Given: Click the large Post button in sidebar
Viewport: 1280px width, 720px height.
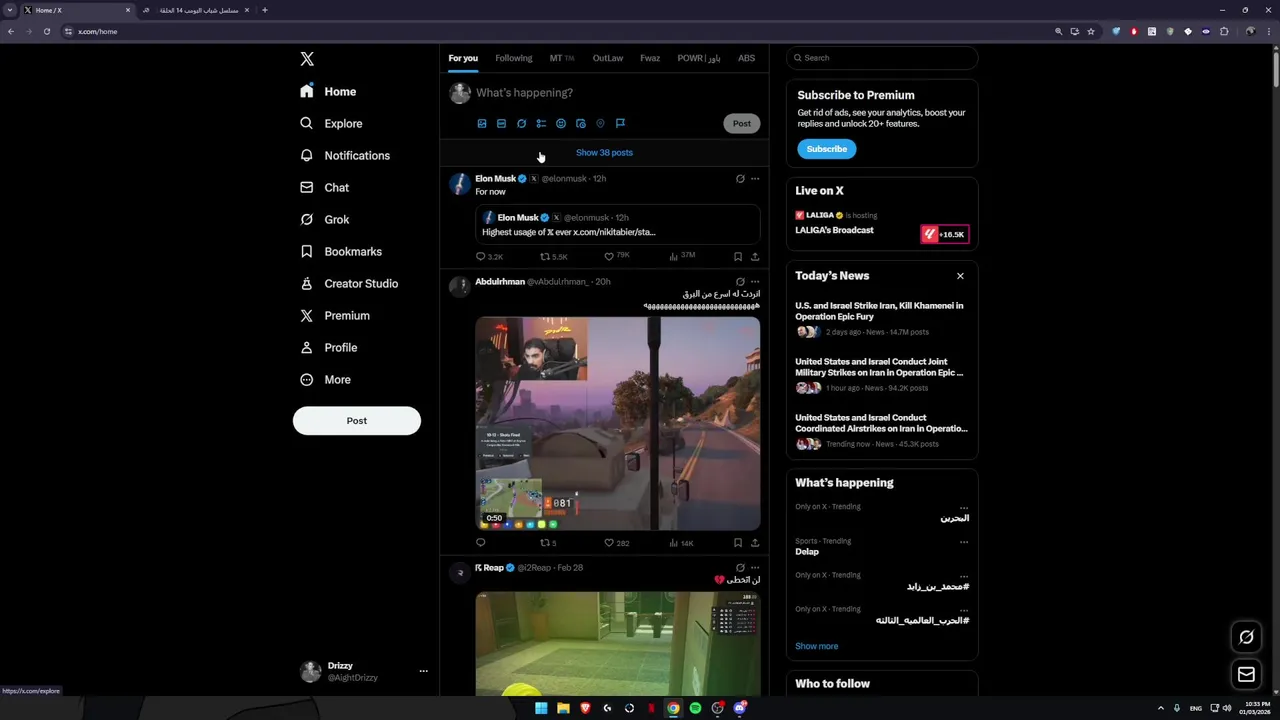Looking at the screenshot, I should click(x=357, y=421).
